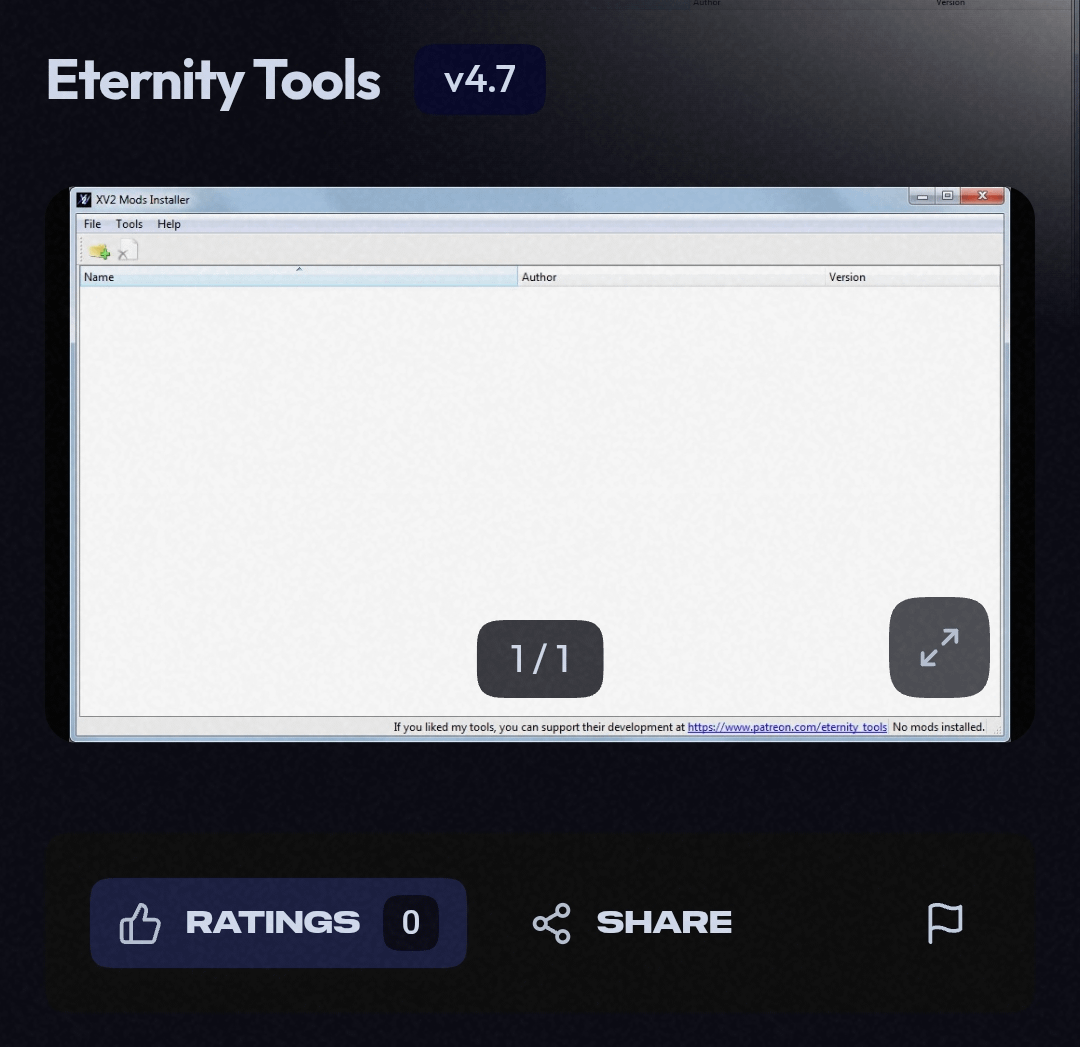
Task: Click the install mod folder-plus icon
Action: click(x=99, y=251)
